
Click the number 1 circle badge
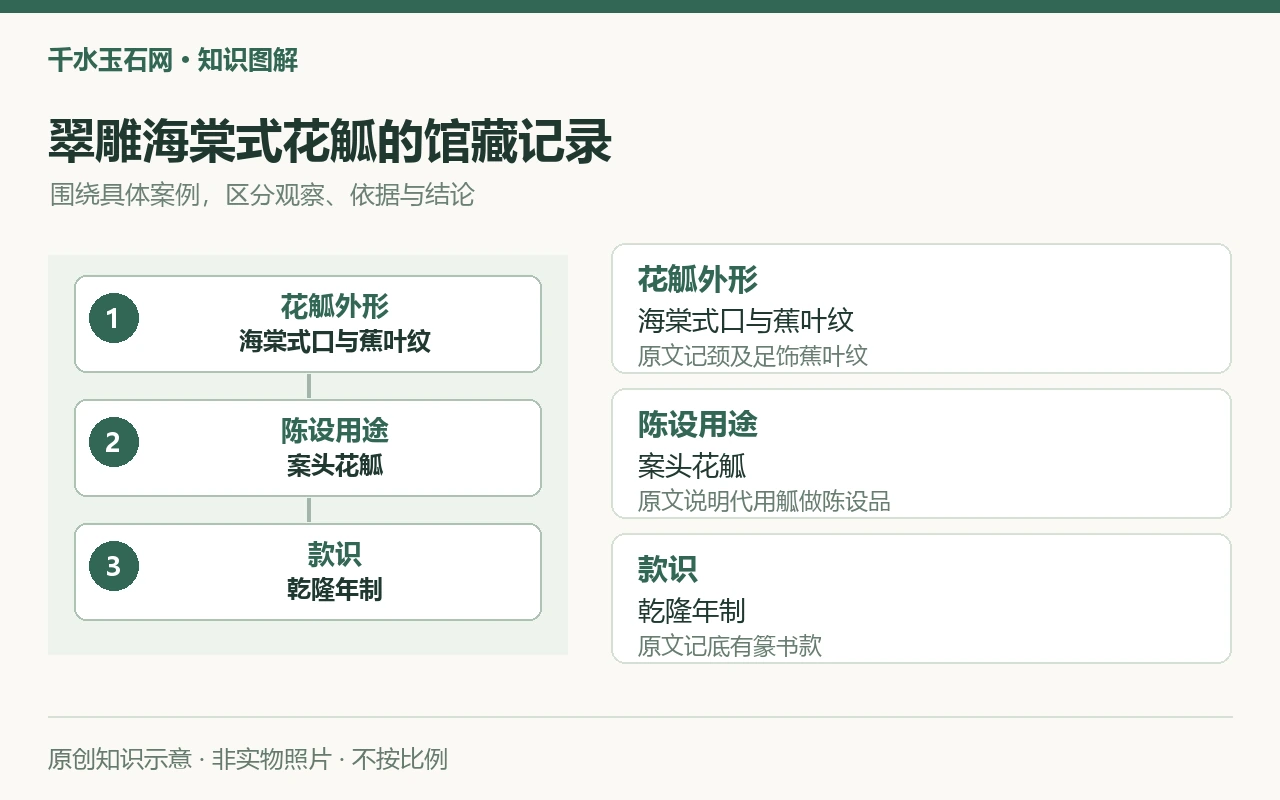pos(113,318)
